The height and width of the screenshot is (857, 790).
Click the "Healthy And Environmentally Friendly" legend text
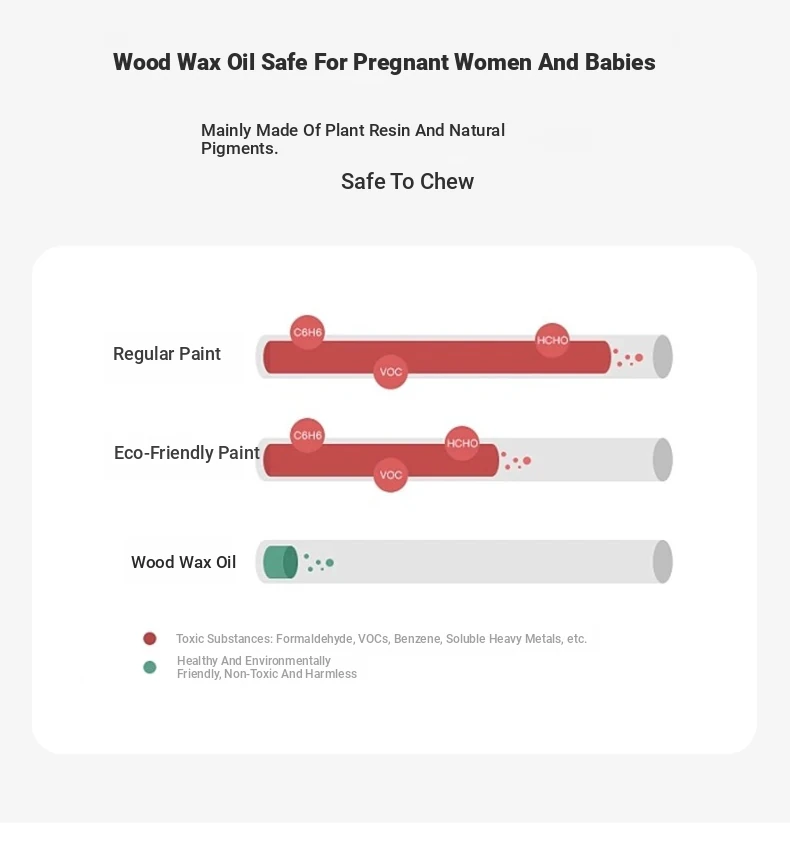[x=266, y=667]
